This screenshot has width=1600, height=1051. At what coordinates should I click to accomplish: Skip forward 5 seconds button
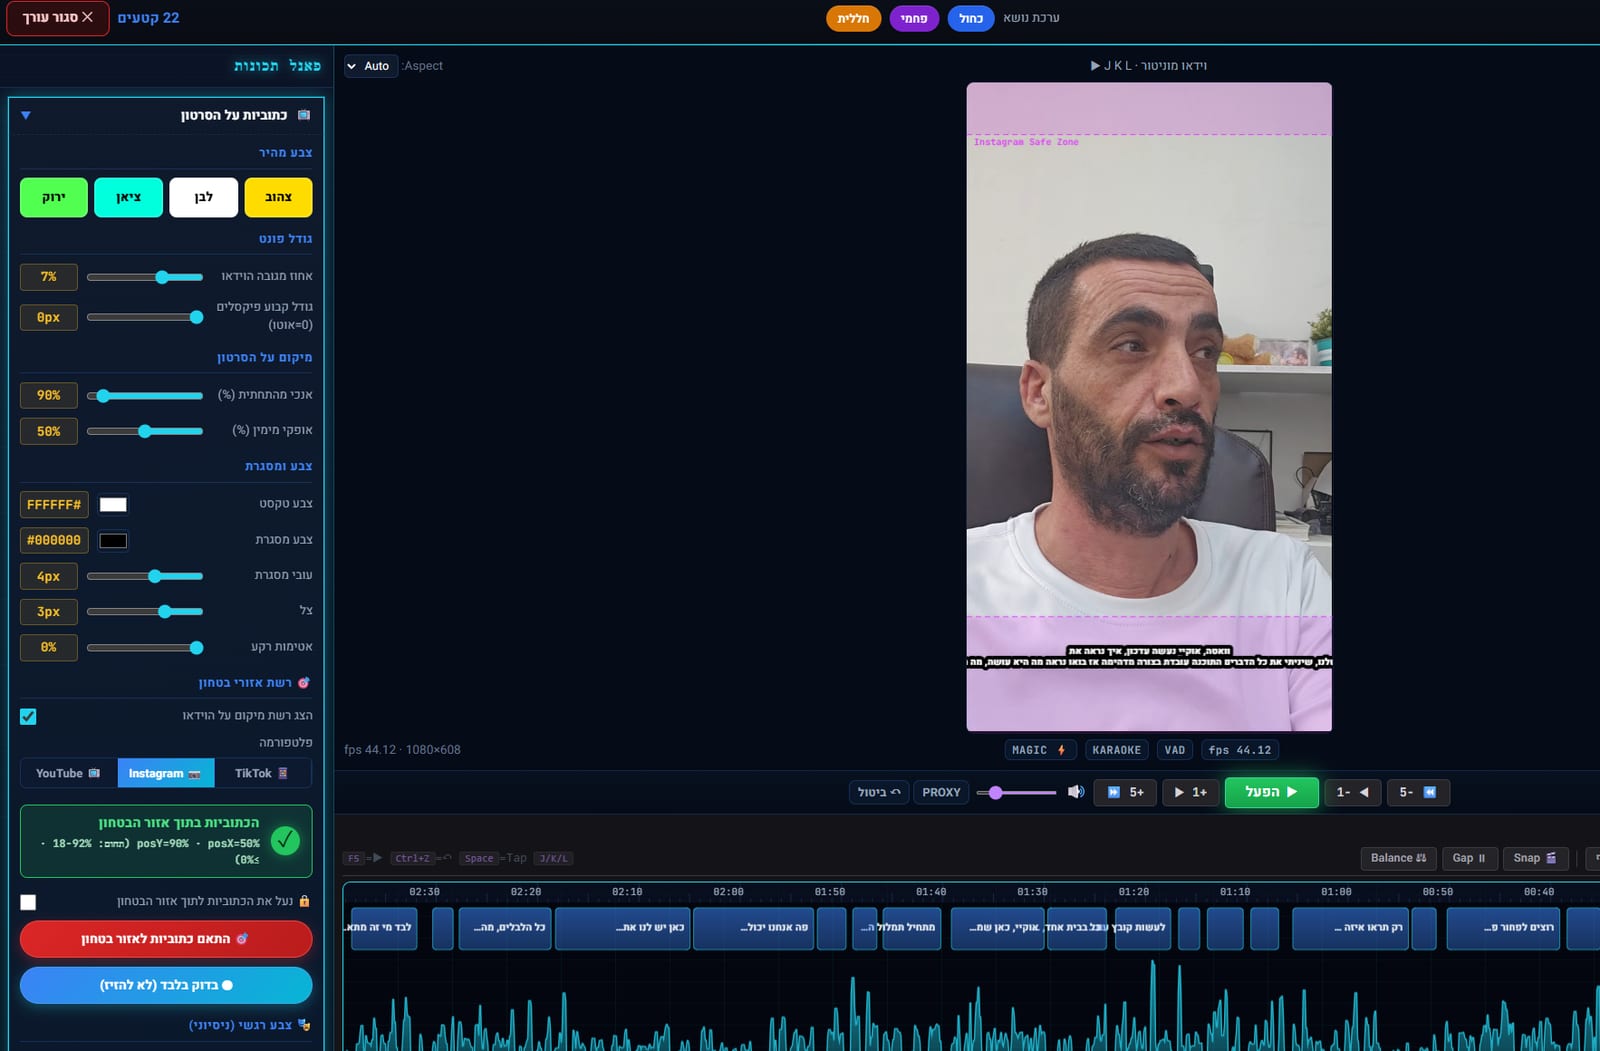tap(1125, 792)
